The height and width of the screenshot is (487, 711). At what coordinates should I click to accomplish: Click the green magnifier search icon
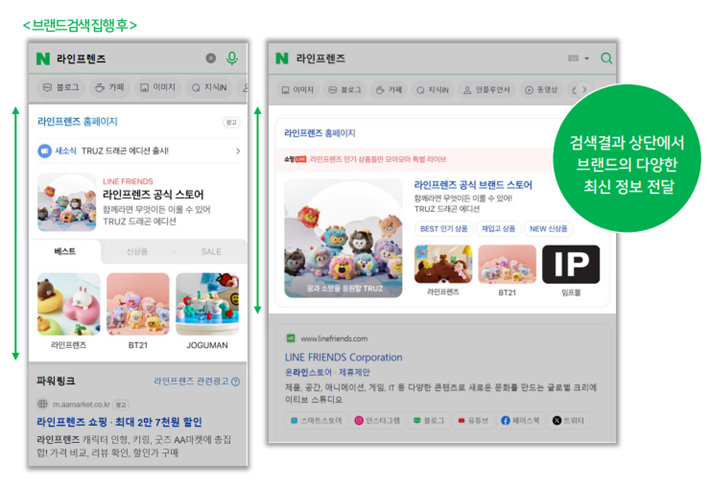[606, 58]
